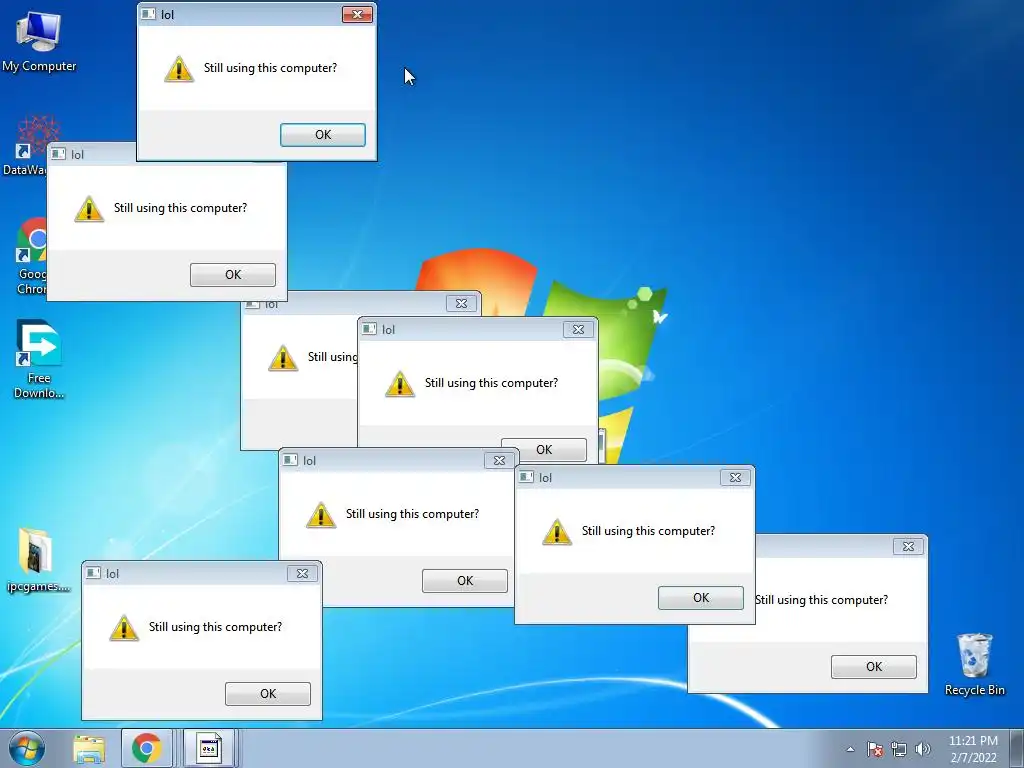Open the clock showing 11:21 PM
The width and height of the screenshot is (1024, 768).
[x=973, y=748]
